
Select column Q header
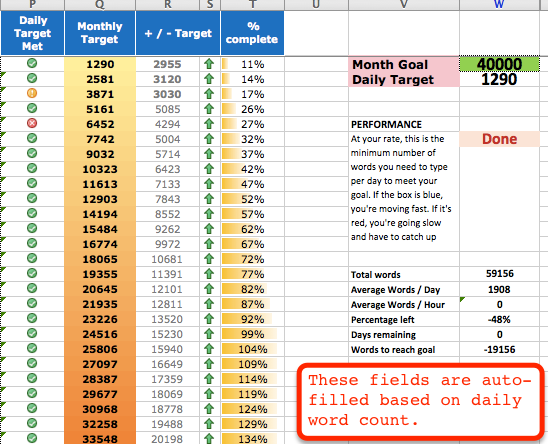(x=100, y=5)
